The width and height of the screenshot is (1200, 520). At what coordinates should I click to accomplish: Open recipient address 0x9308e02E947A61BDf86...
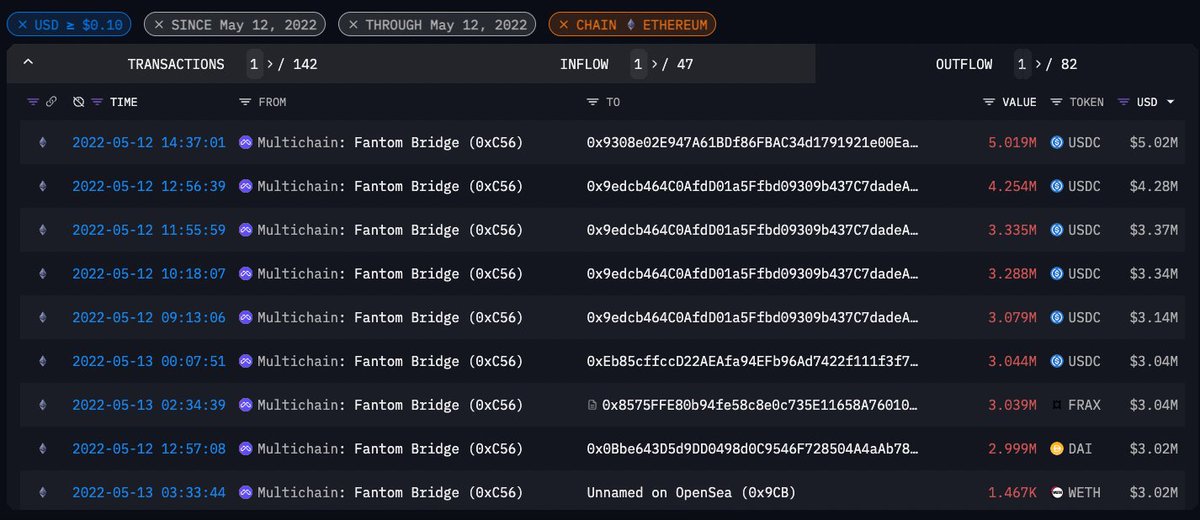(752, 143)
